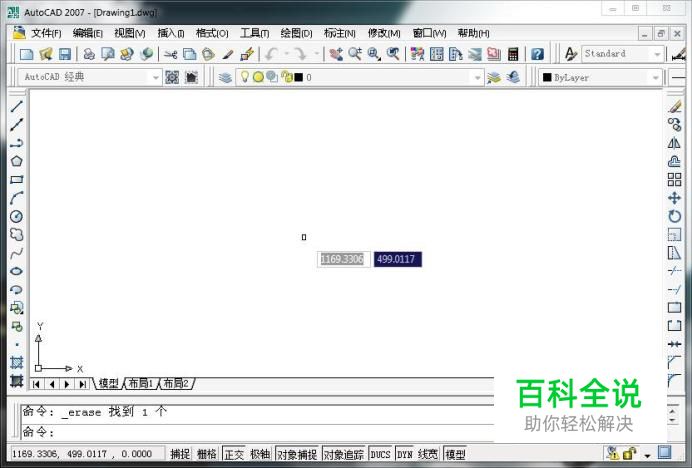Toggle DUCS dynamic UCS
The height and width of the screenshot is (468, 692).
coord(380,454)
